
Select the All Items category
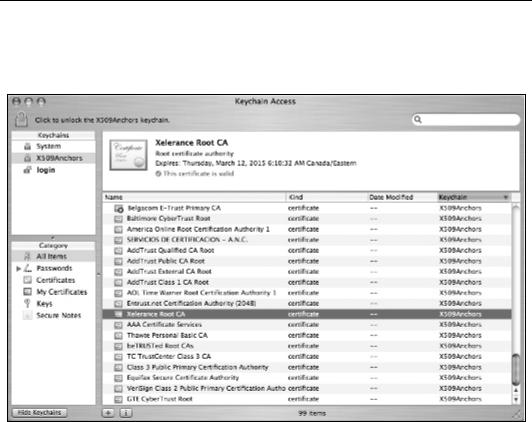click(53, 256)
